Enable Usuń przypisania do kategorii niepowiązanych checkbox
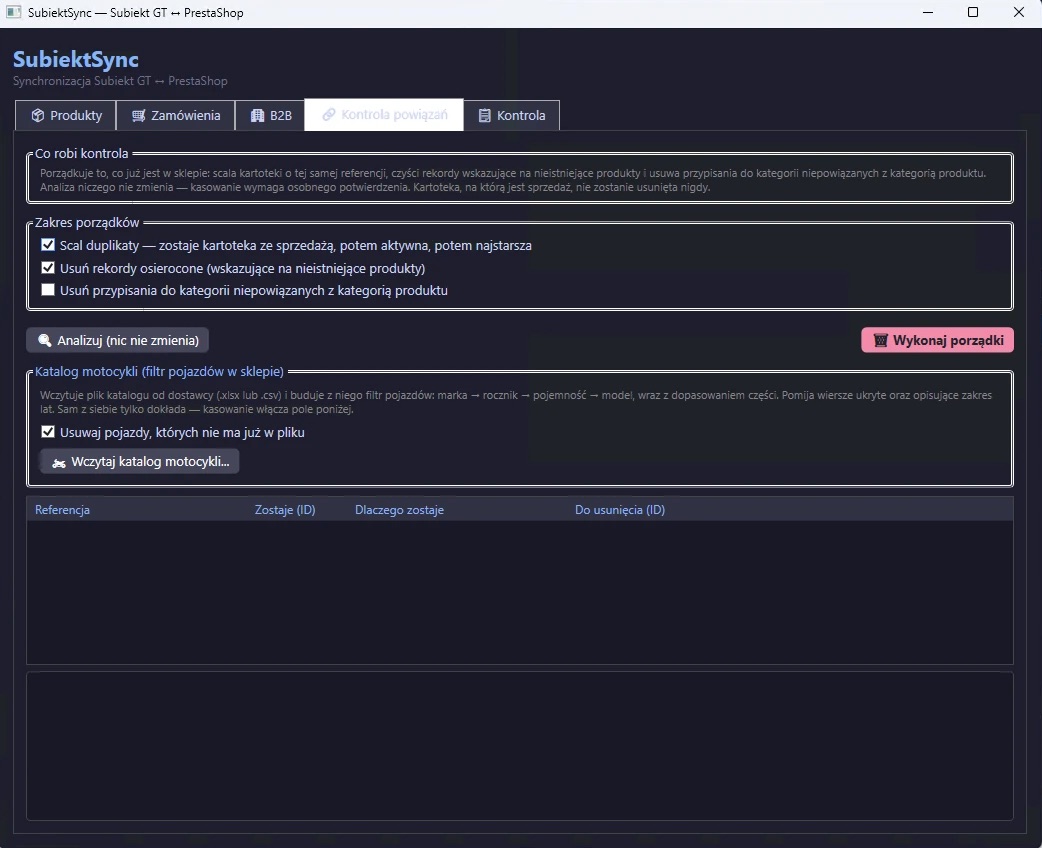 pyautogui.click(x=48, y=290)
